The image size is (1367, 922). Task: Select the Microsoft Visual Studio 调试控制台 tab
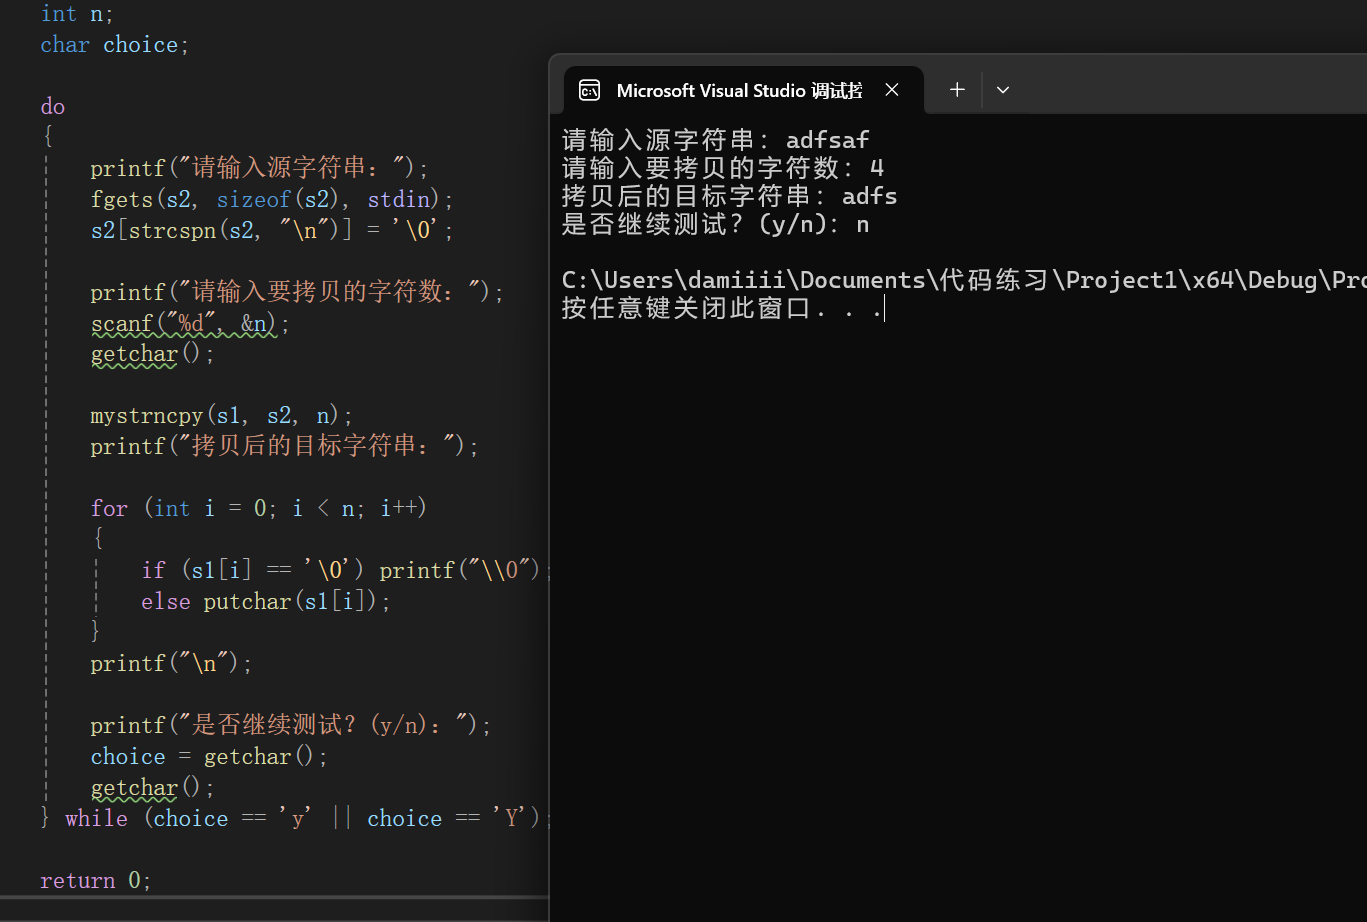pos(740,90)
